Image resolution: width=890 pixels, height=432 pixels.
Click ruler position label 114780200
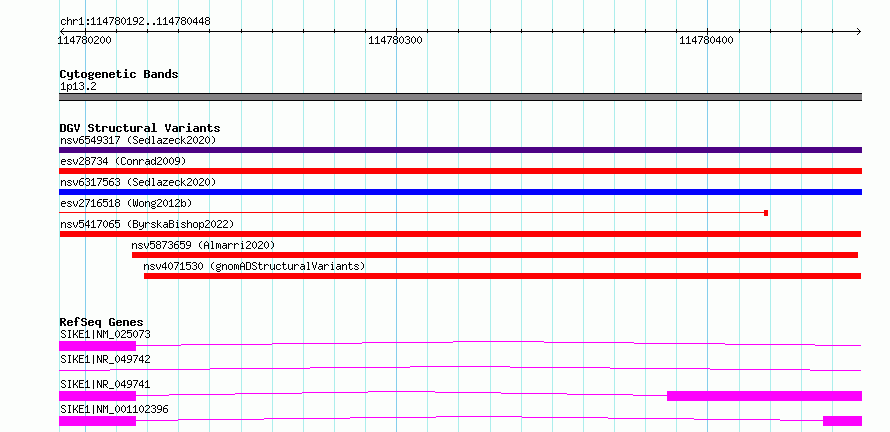point(85,40)
